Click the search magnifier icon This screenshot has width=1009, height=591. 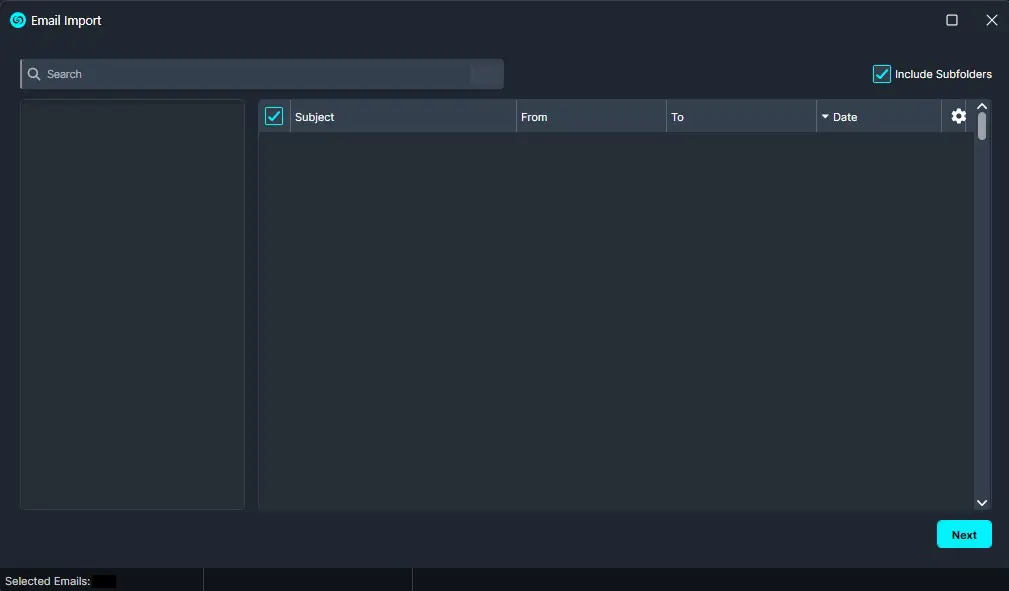[34, 74]
